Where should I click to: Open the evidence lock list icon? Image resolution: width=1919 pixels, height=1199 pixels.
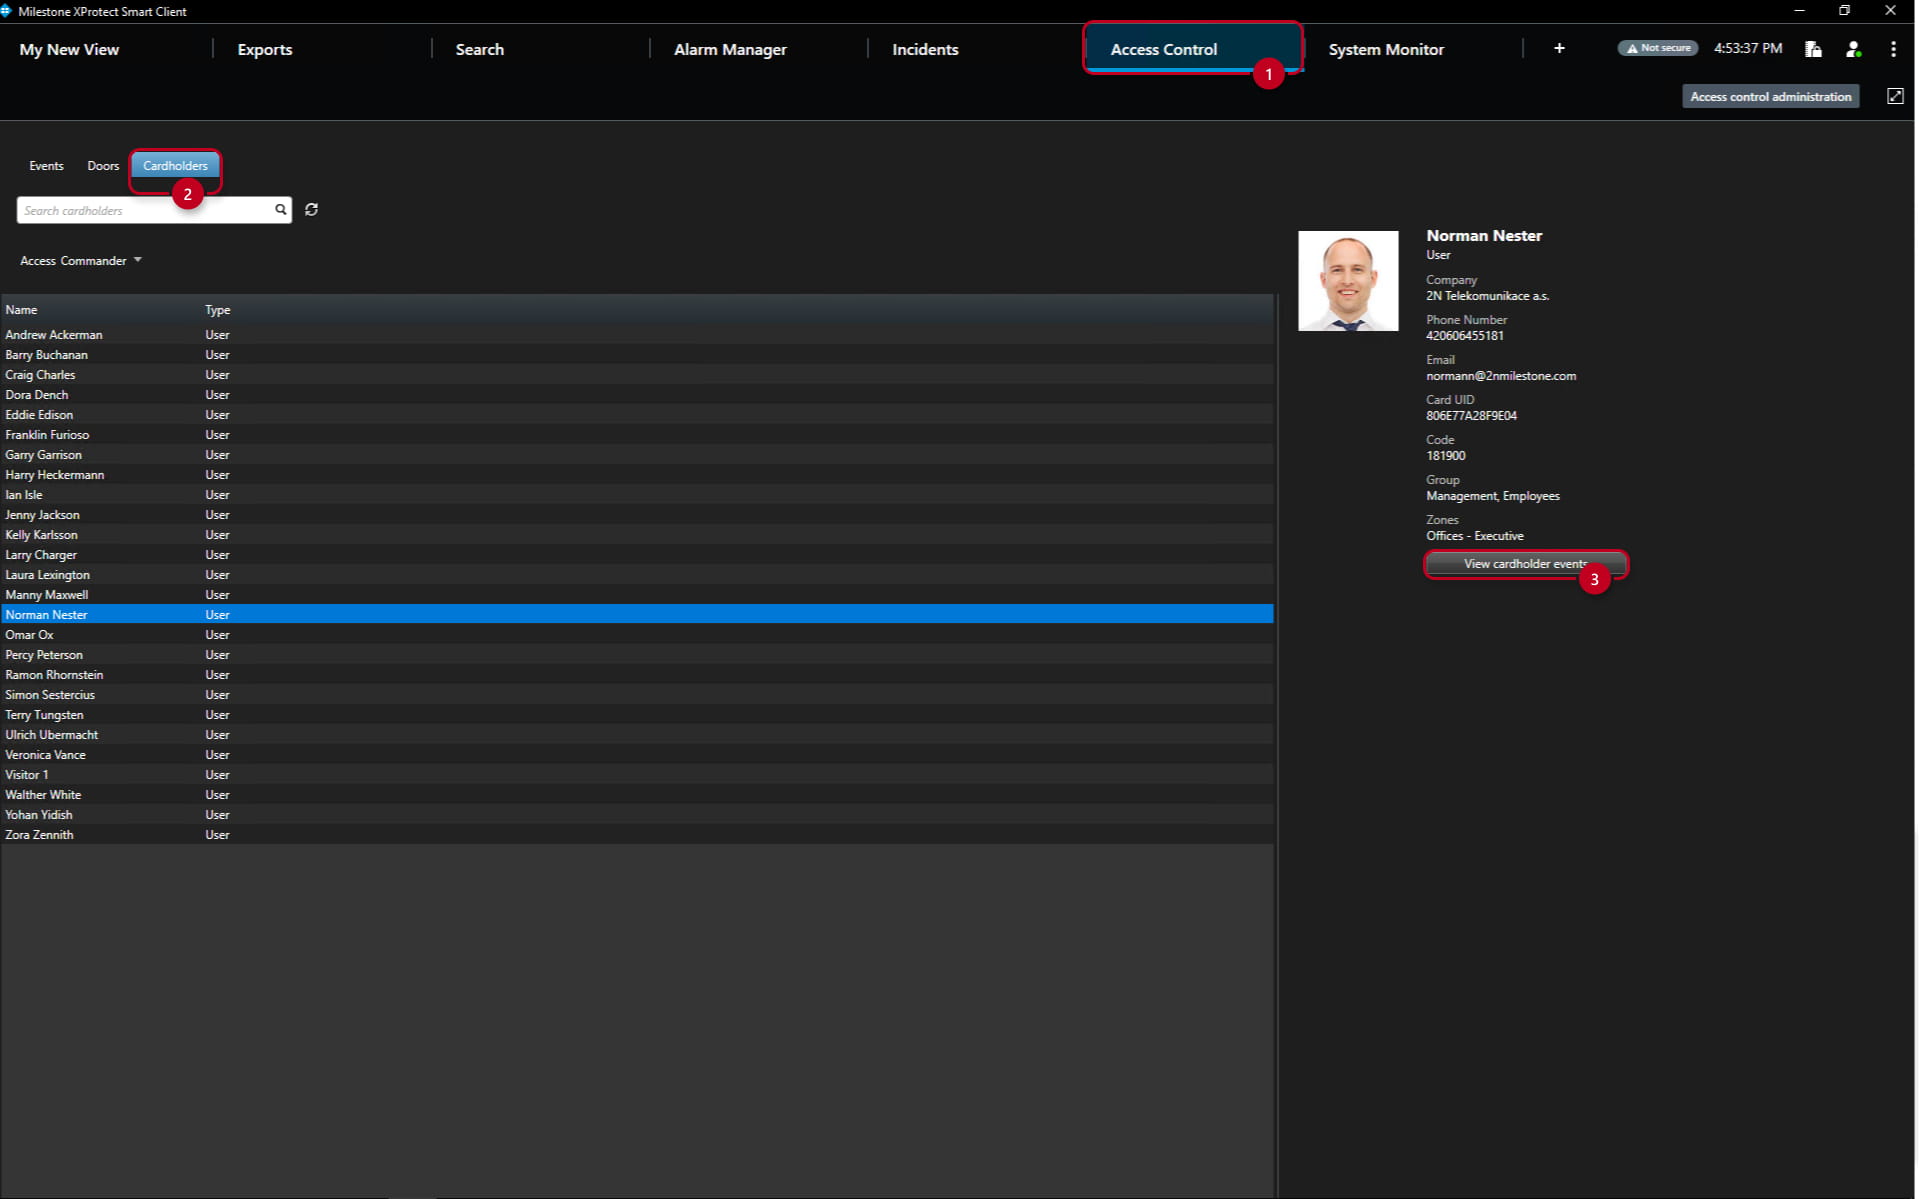coord(1813,49)
